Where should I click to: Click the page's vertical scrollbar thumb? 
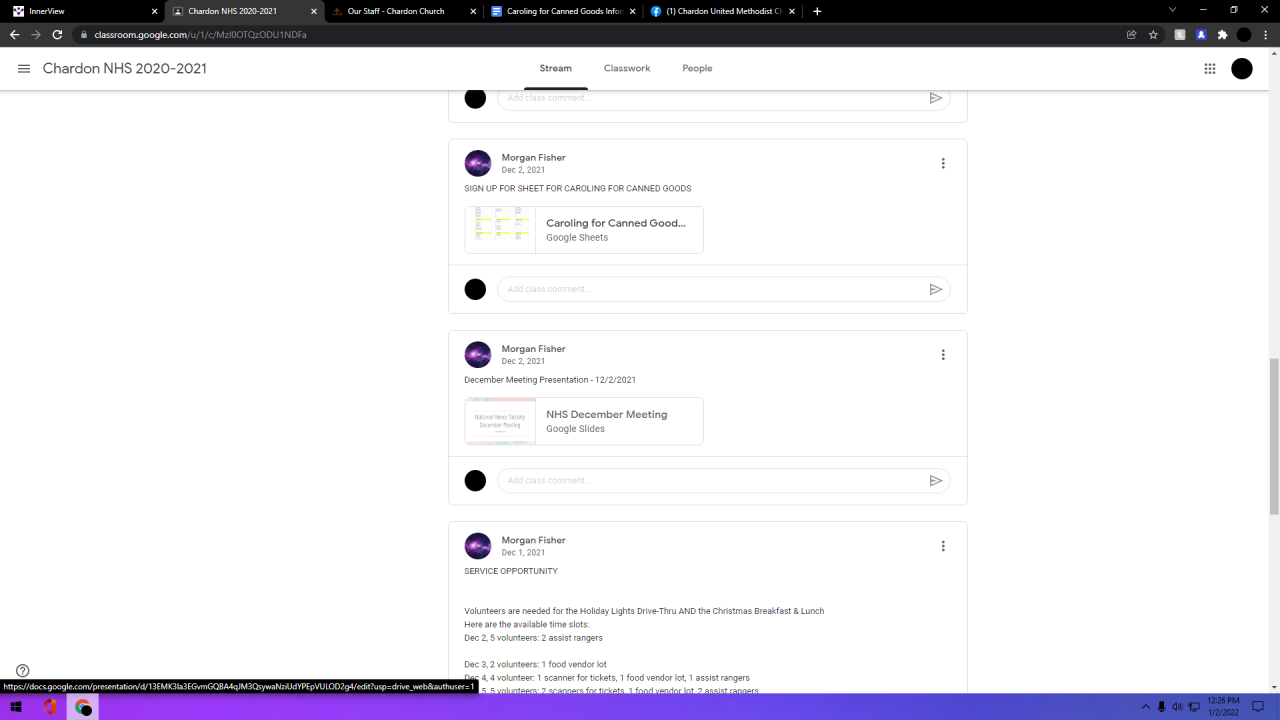(x=1274, y=436)
